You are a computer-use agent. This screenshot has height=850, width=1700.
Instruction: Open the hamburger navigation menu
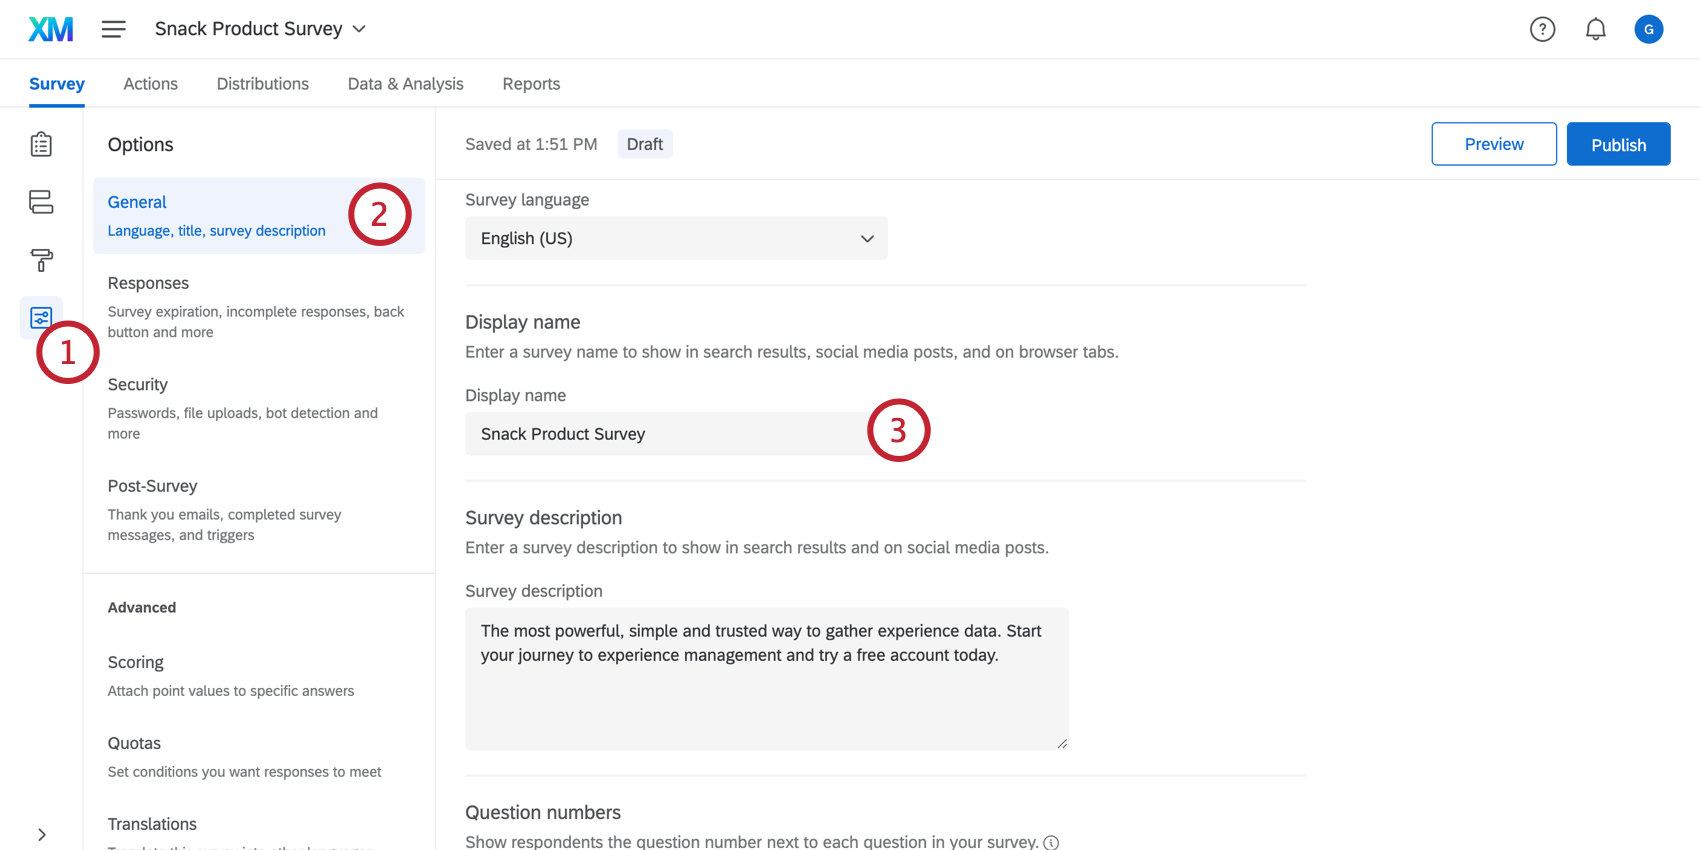click(114, 29)
